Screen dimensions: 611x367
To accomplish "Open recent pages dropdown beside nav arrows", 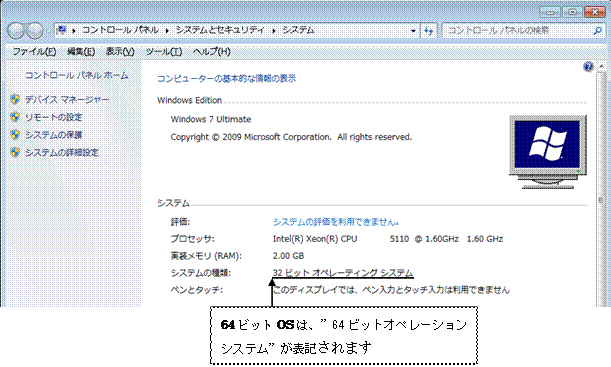I will point(48,31).
